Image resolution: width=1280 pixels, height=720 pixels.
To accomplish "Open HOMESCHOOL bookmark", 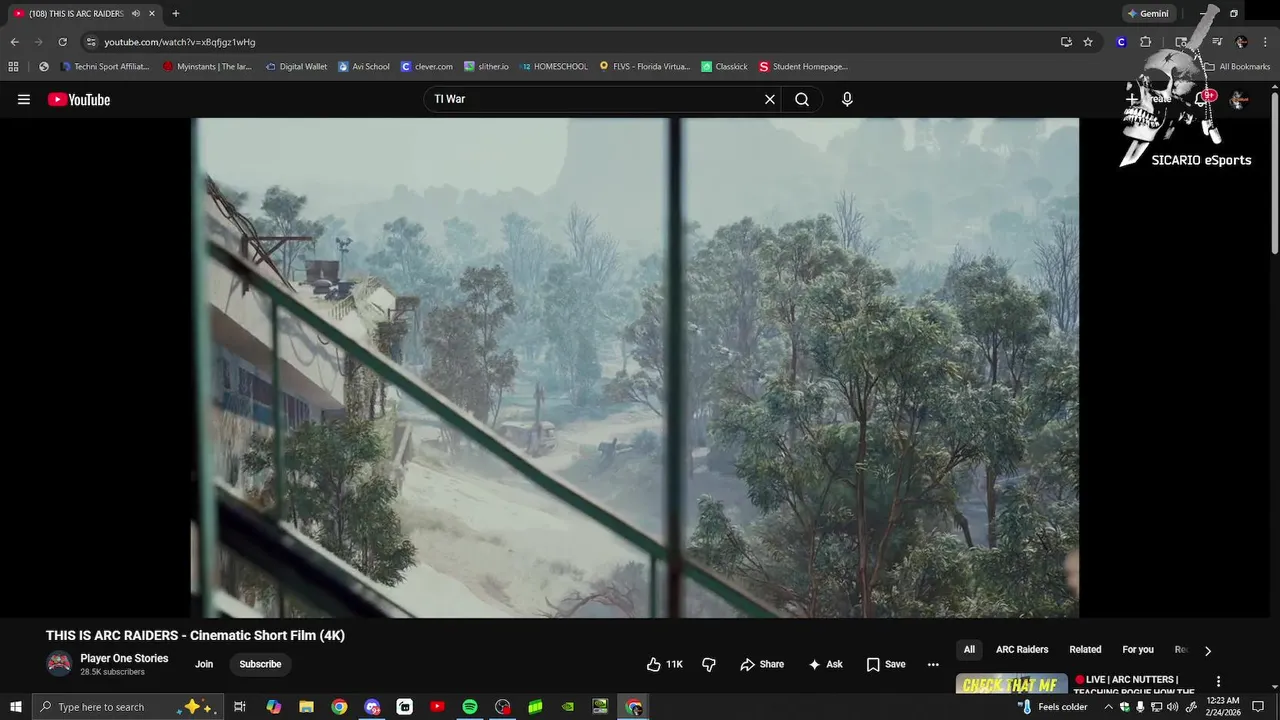I will tap(554, 67).
